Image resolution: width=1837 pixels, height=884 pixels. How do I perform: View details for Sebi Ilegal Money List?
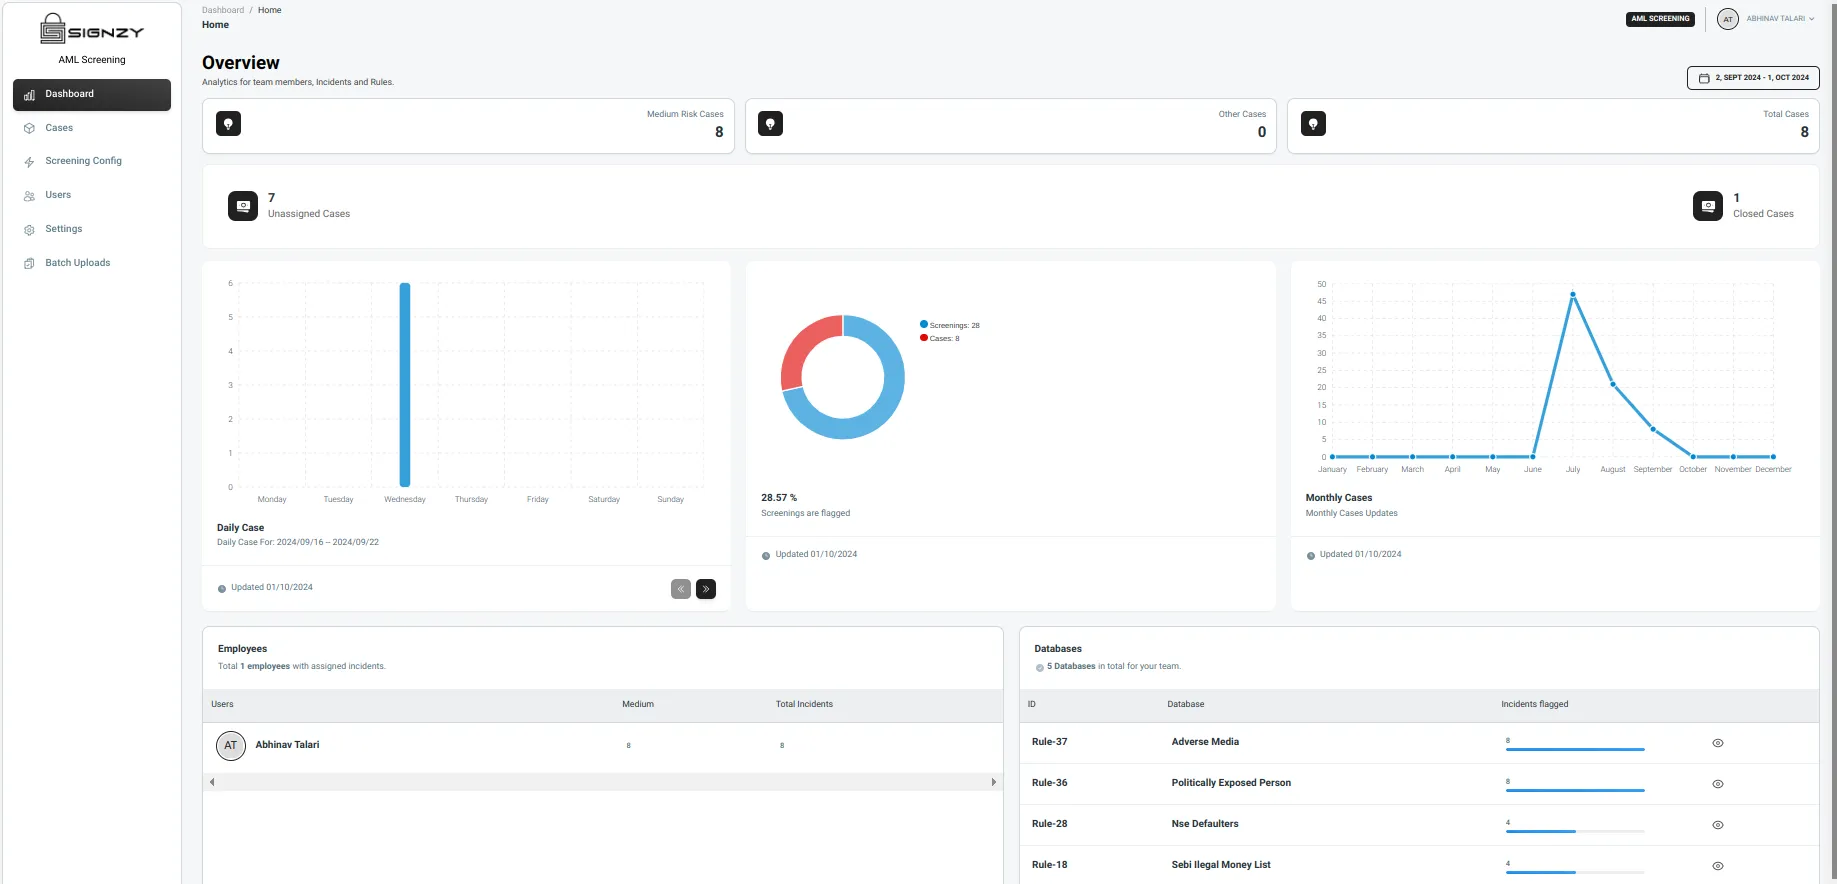[x=1718, y=866]
